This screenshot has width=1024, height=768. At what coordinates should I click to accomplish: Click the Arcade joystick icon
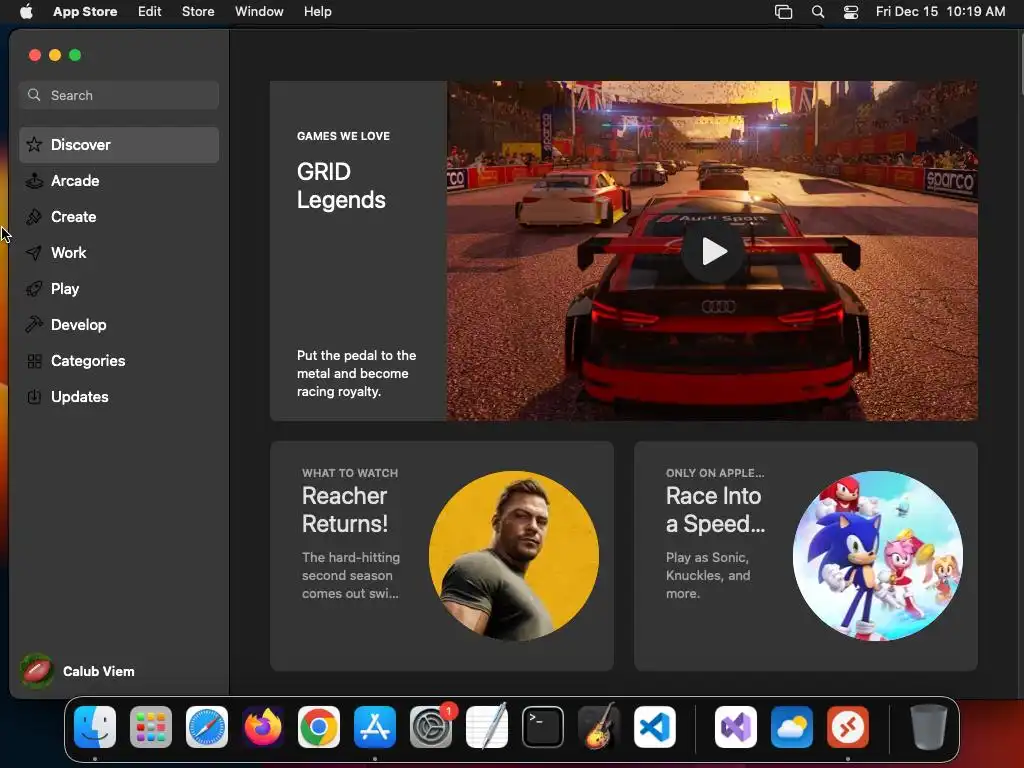coord(34,180)
